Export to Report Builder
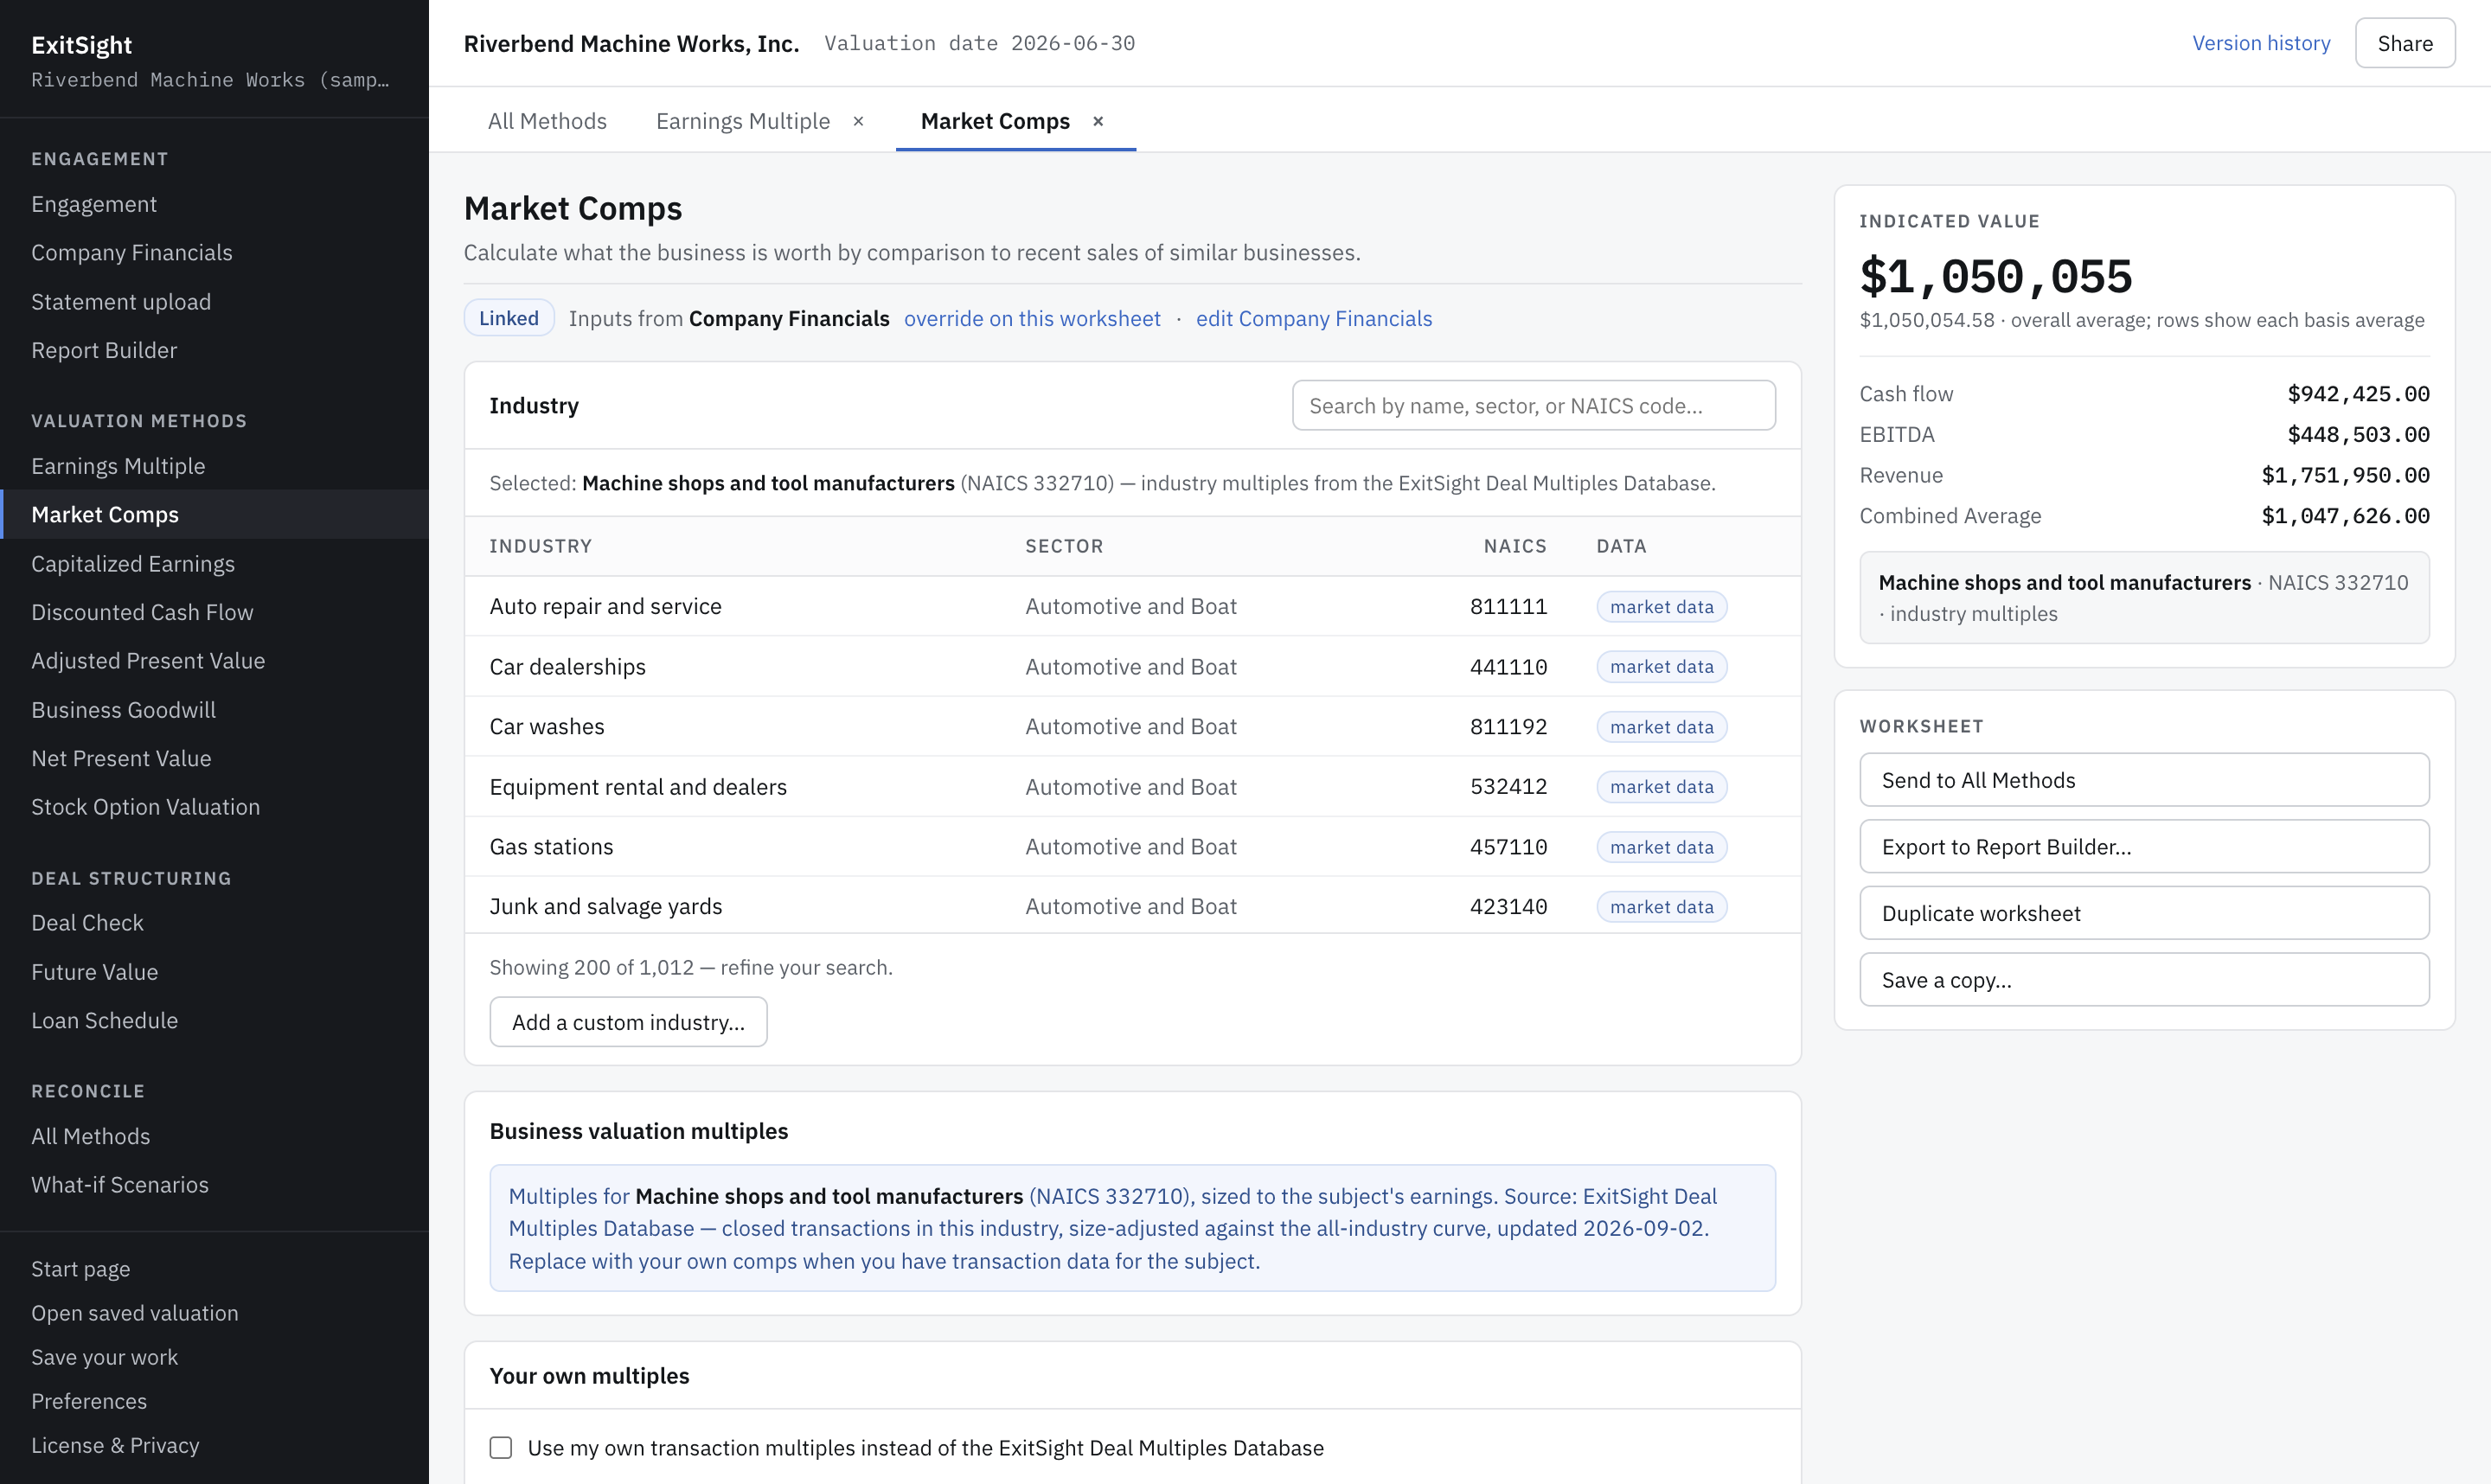Viewport: 2491px width, 1484px height. (2144, 847)
